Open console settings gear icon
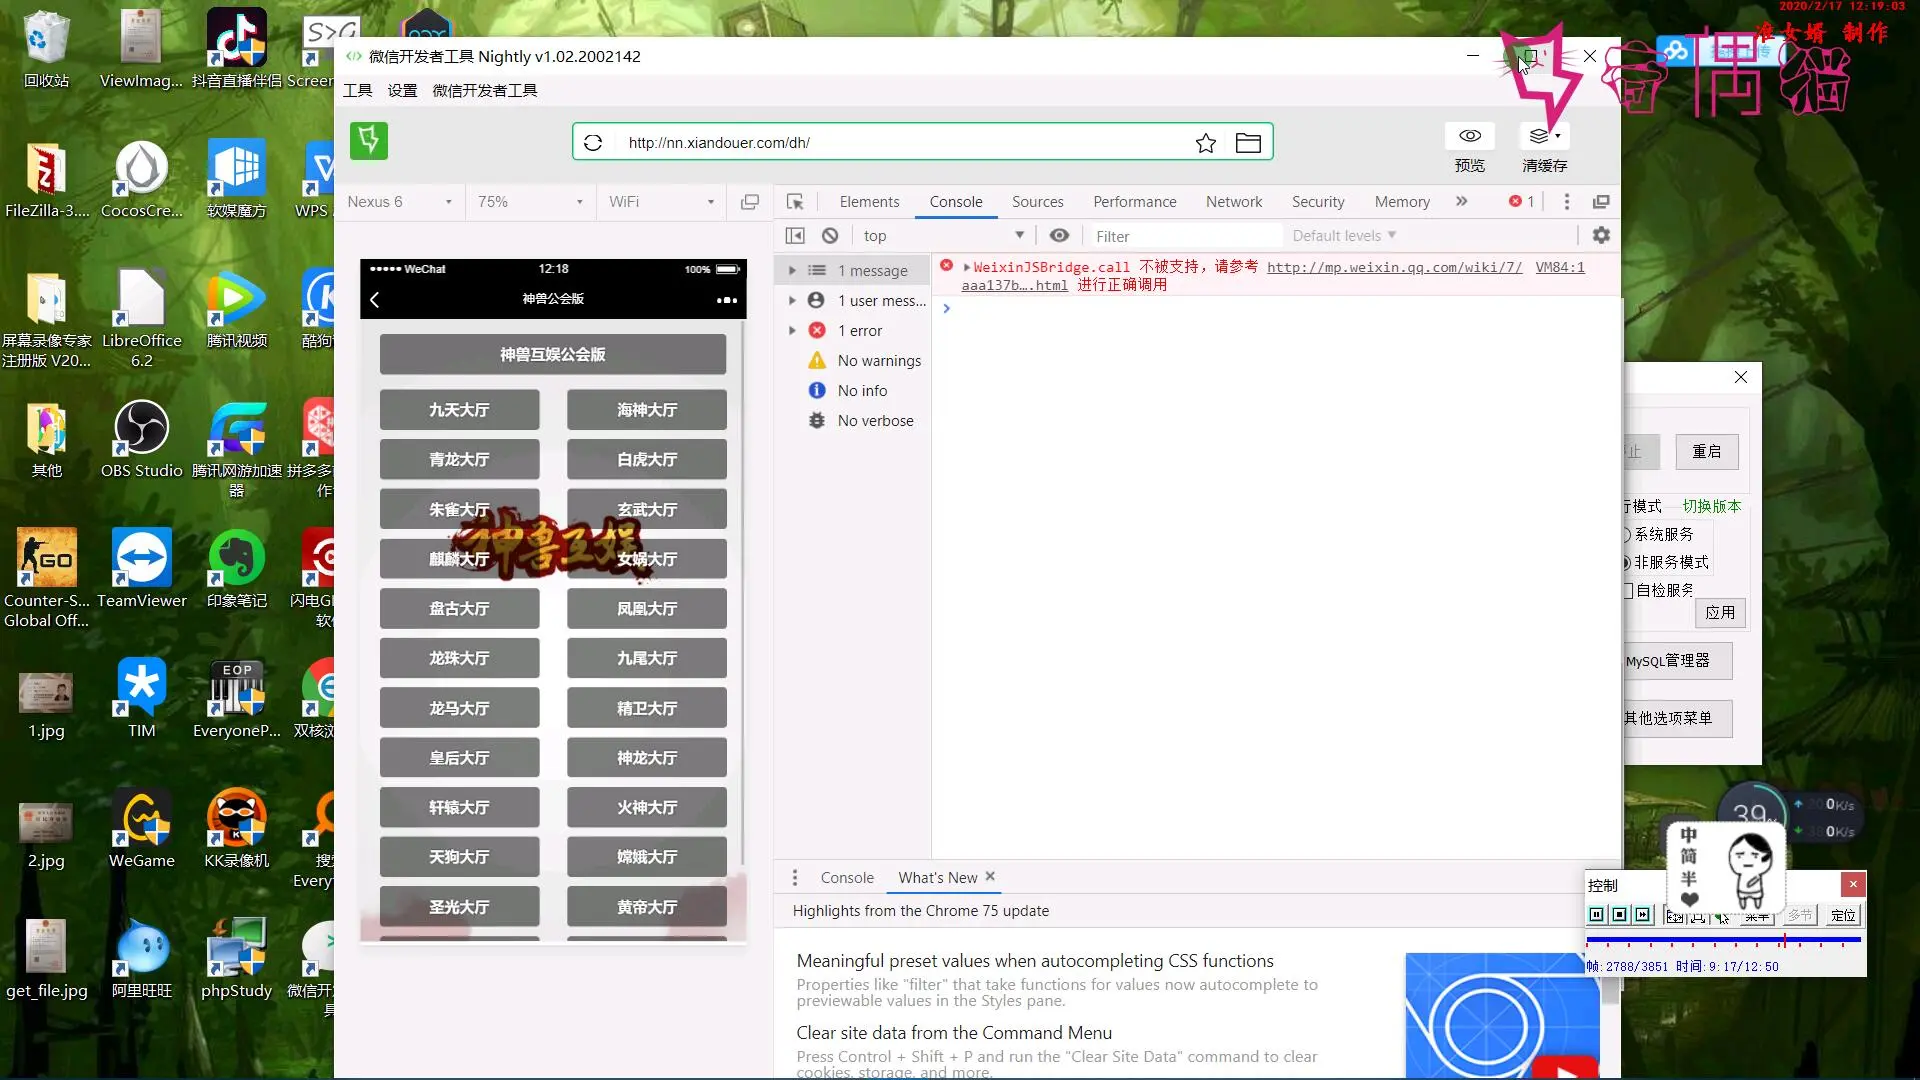1920x1080 pixels. [x=1601, y=235]
